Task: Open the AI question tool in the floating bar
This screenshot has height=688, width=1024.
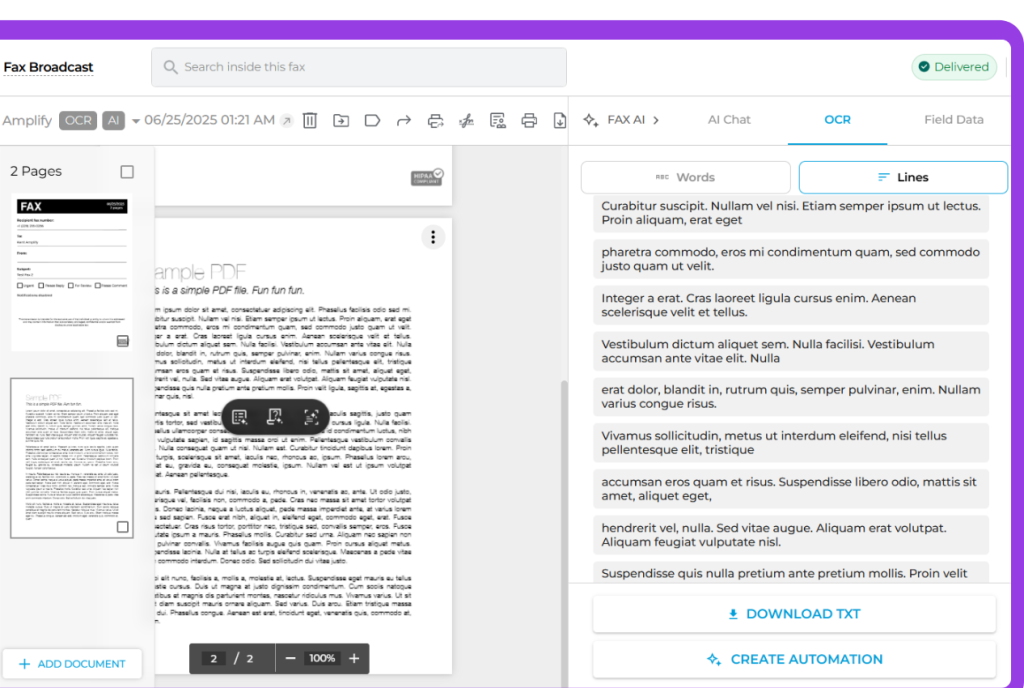Action: click(x=276, y=417)
